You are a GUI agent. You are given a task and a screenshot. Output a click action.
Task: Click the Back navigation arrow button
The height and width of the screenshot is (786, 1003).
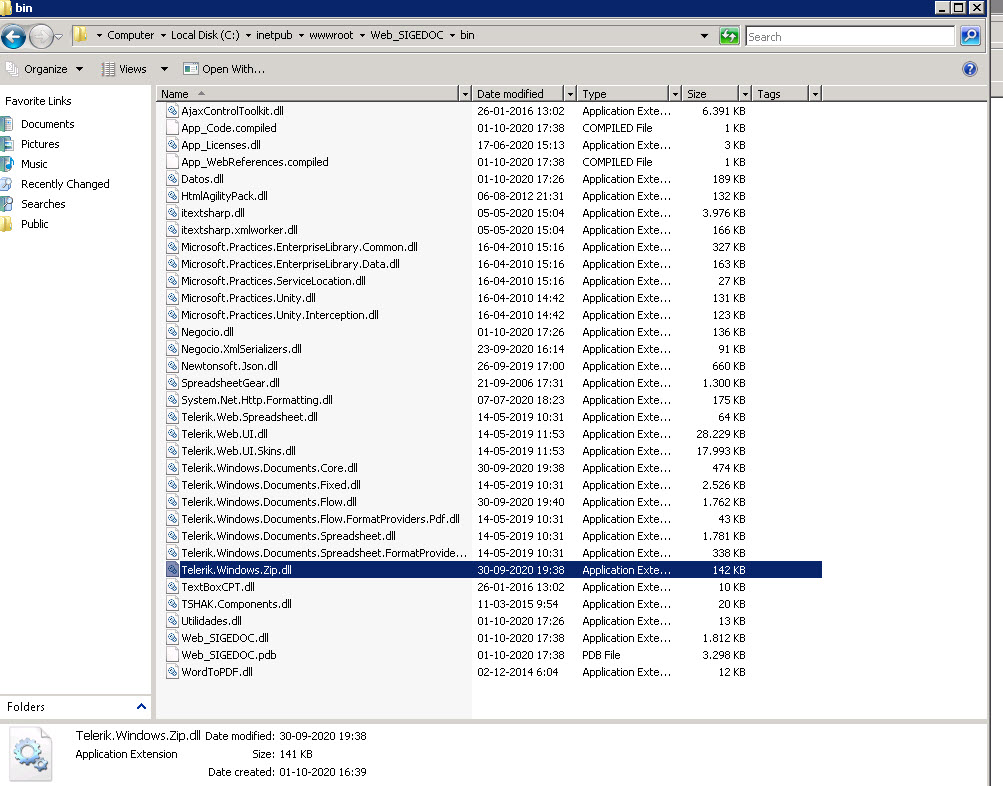[x=13, y=37]
